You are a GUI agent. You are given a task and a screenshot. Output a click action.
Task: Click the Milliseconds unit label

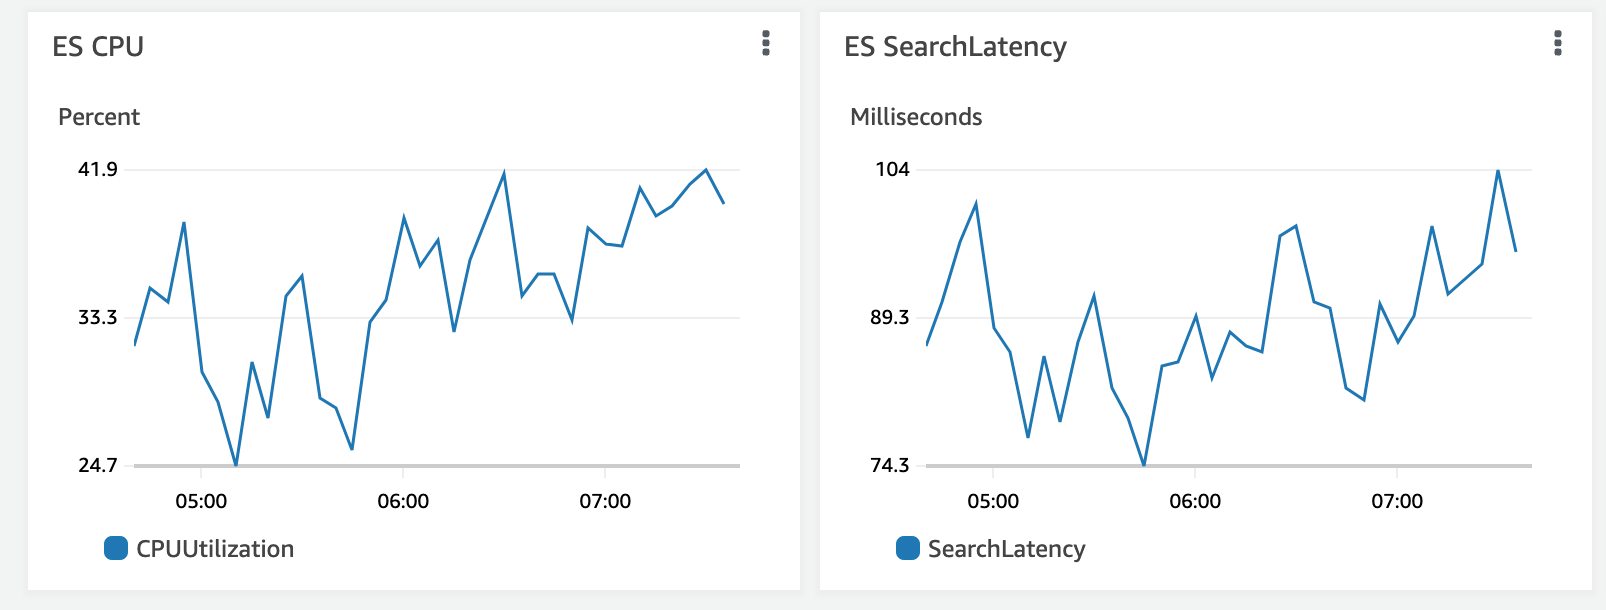pos(916,117)
